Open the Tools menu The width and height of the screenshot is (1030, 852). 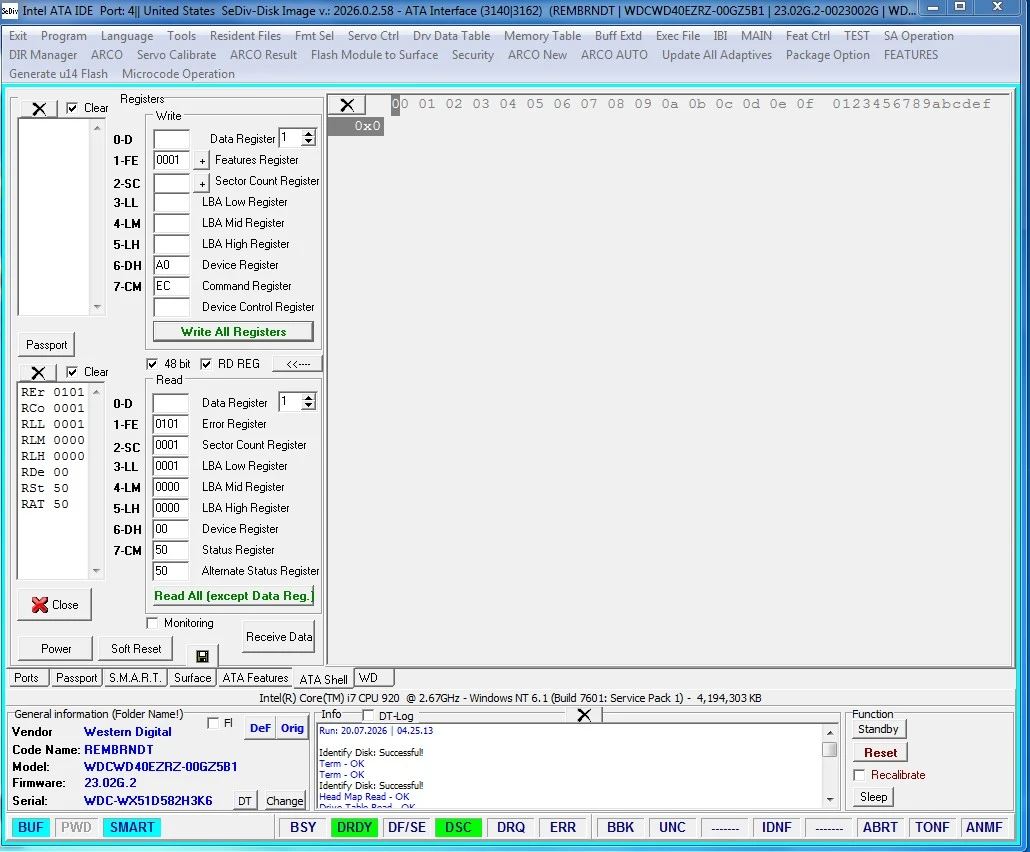[x=181, y=36]
